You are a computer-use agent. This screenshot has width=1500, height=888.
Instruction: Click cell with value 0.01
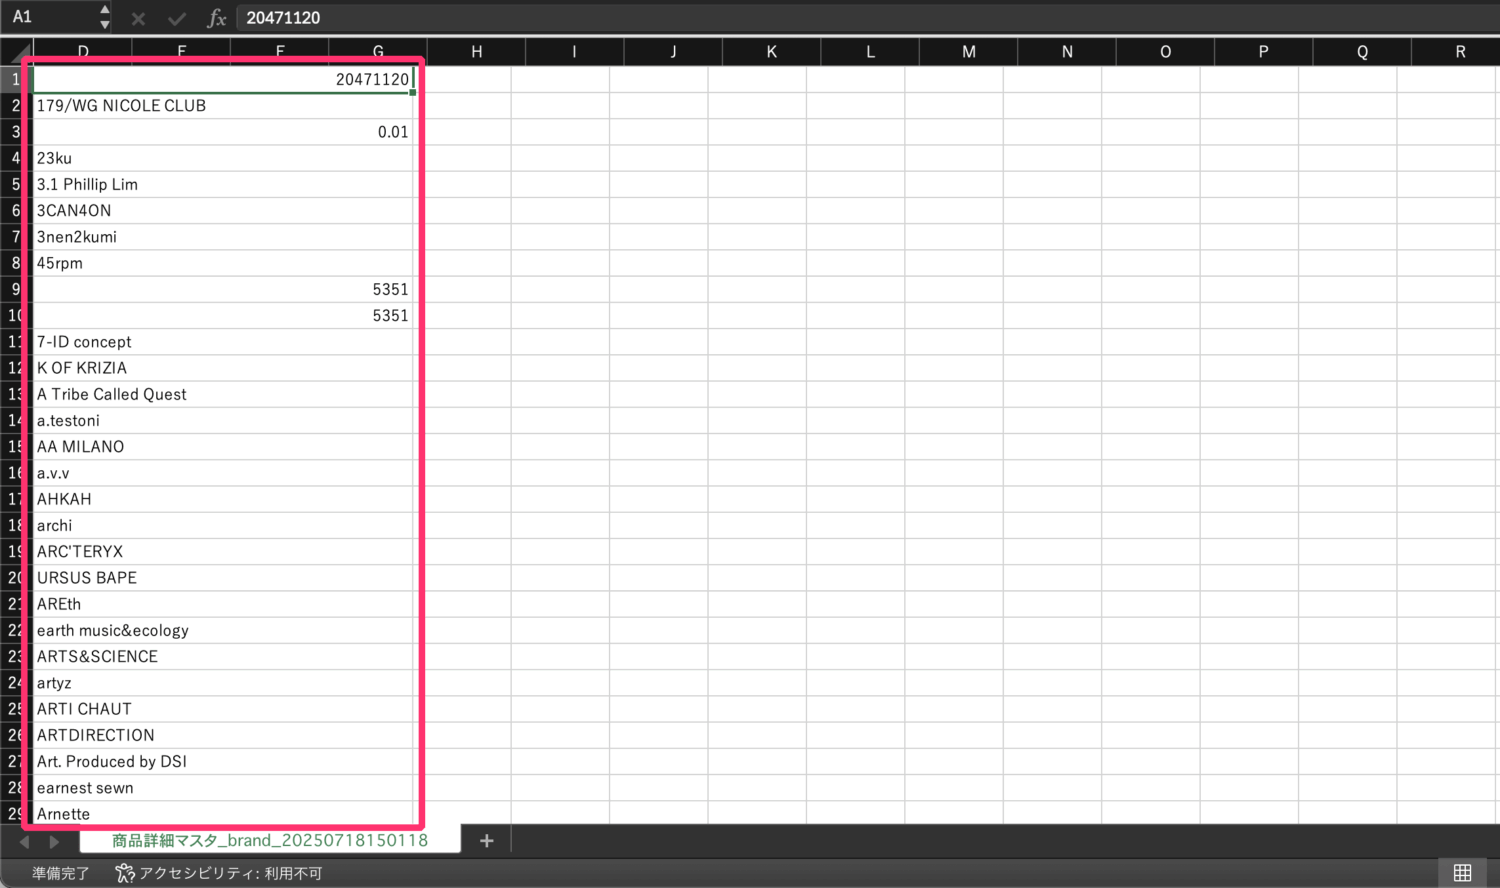224,132
